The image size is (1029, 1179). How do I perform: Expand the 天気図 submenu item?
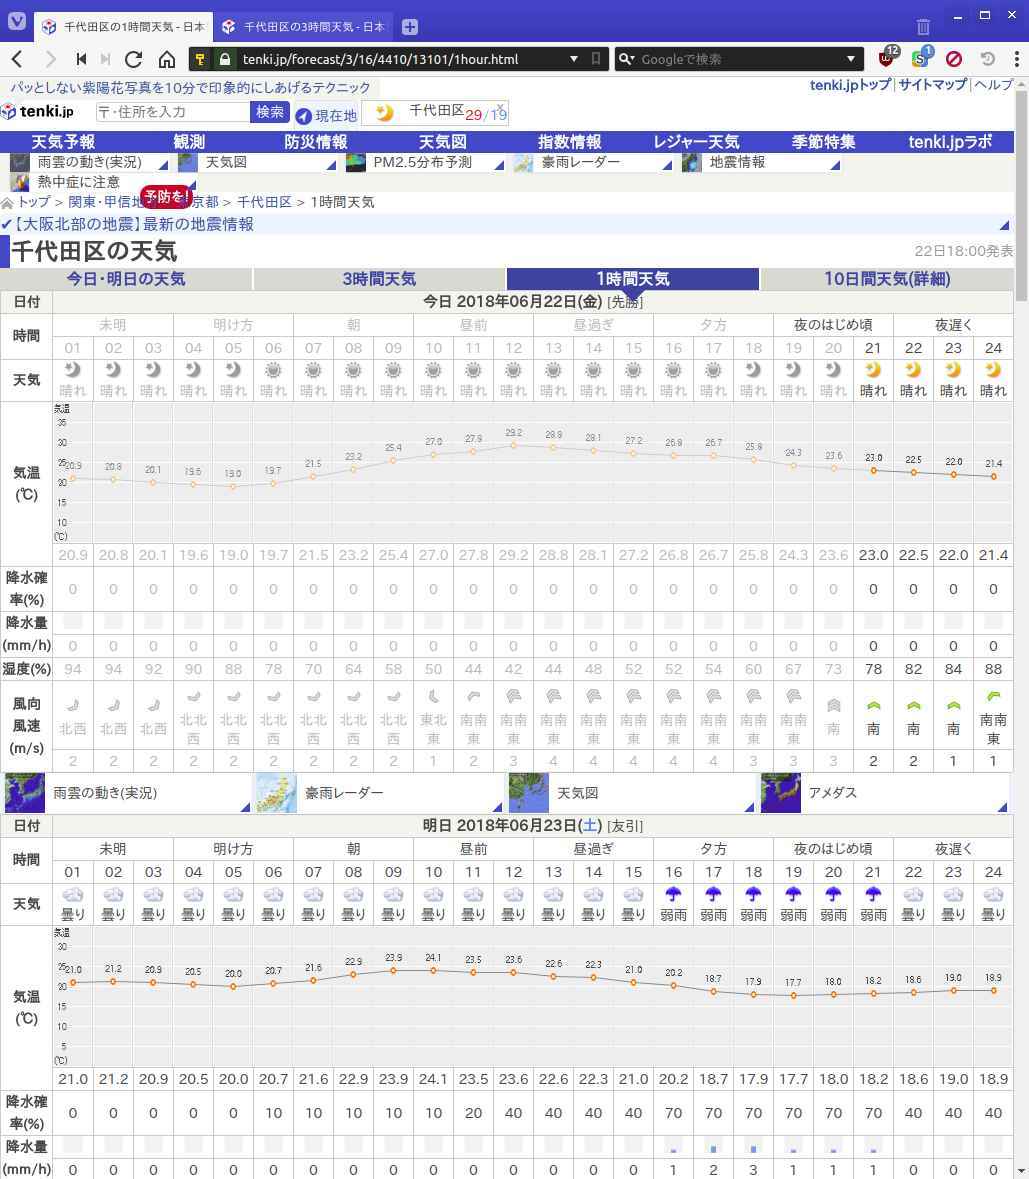[x=331, y=165]
